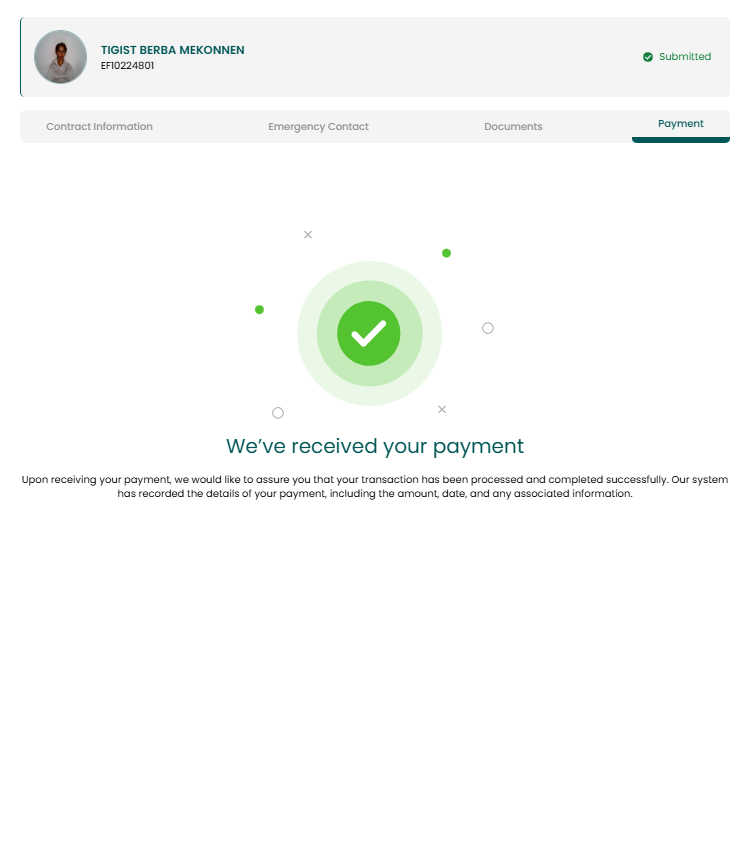Switch to the Emergency Contact tab
The width and height of the screenshot is (749, 865).
(x=318, y=126)
